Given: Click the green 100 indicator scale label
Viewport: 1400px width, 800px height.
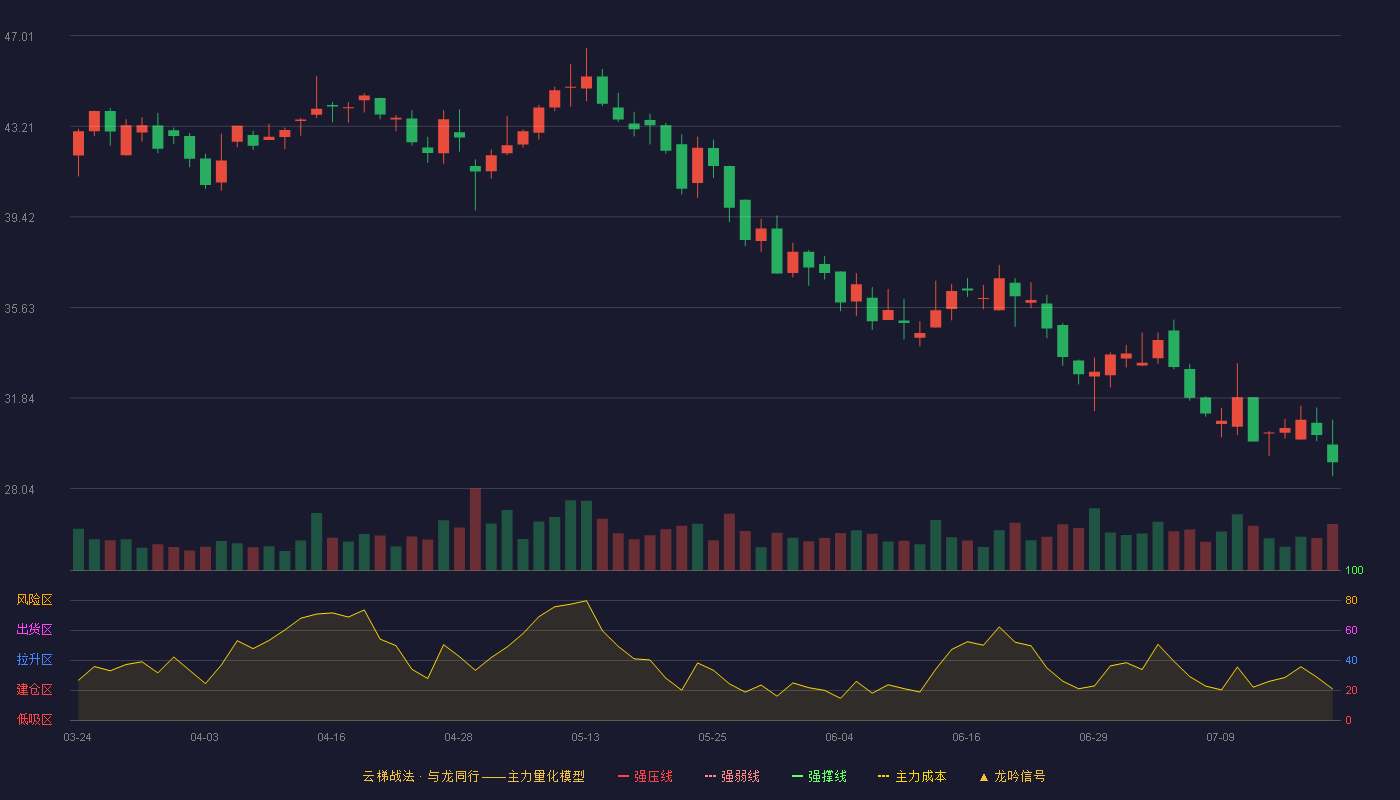Looking at the screenshot, I should tap(1354, 570).
